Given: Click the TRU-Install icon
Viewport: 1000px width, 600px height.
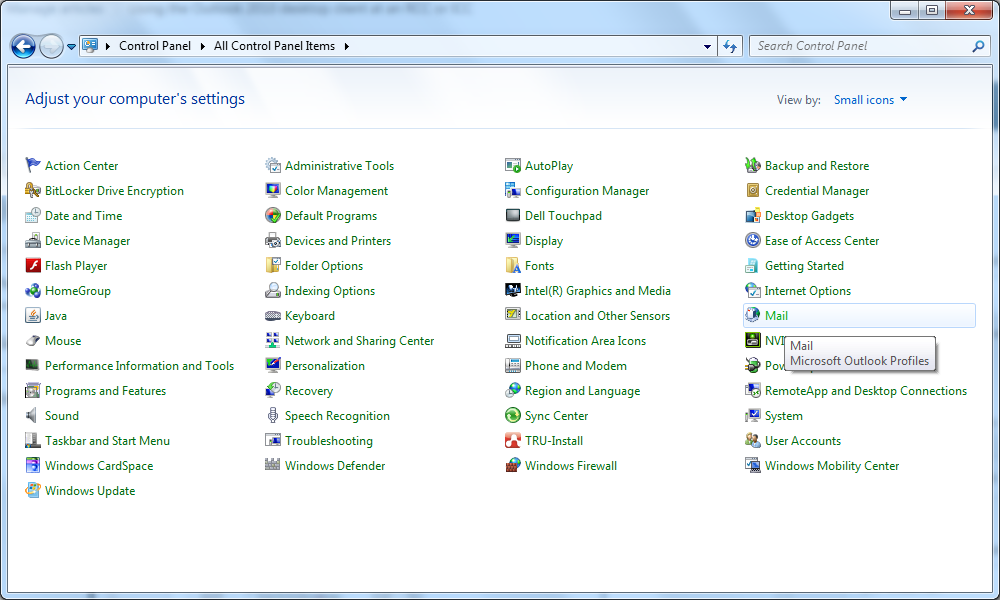Looking at the screenshot, I should pos(513,441).
